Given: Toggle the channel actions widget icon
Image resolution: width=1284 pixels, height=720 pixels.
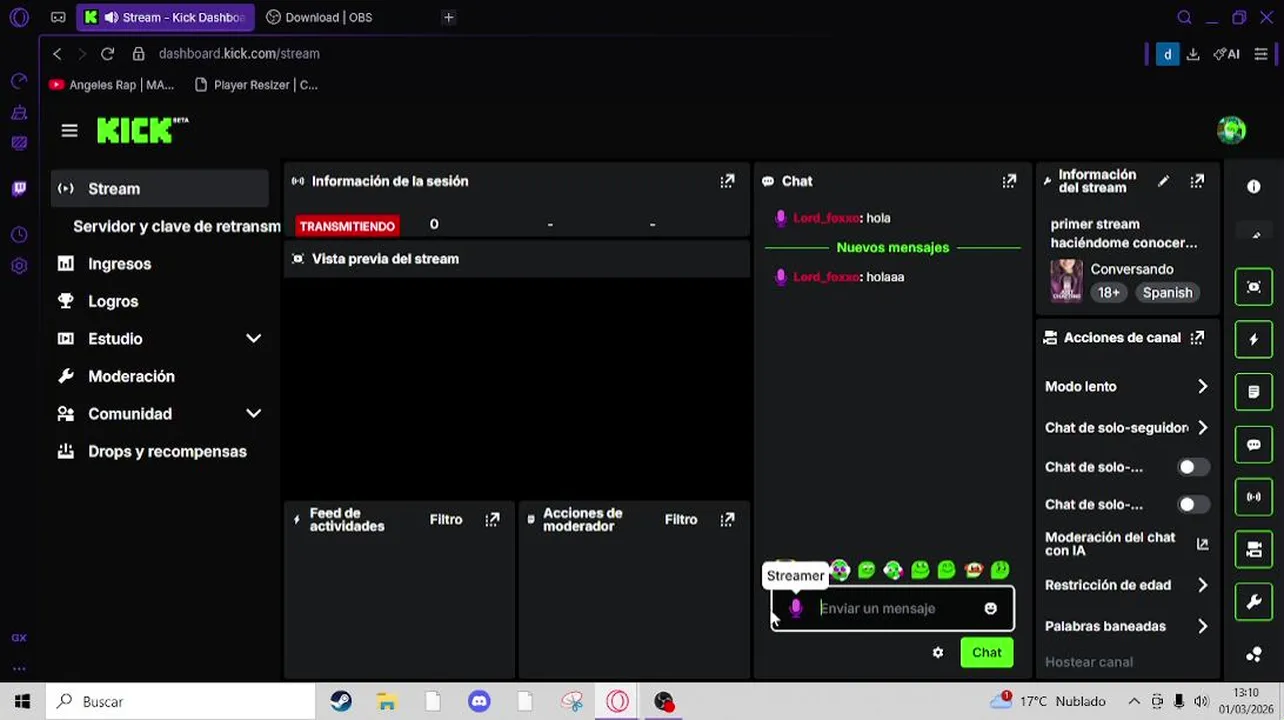Looking at the screenshot, I should point(1254,549).
